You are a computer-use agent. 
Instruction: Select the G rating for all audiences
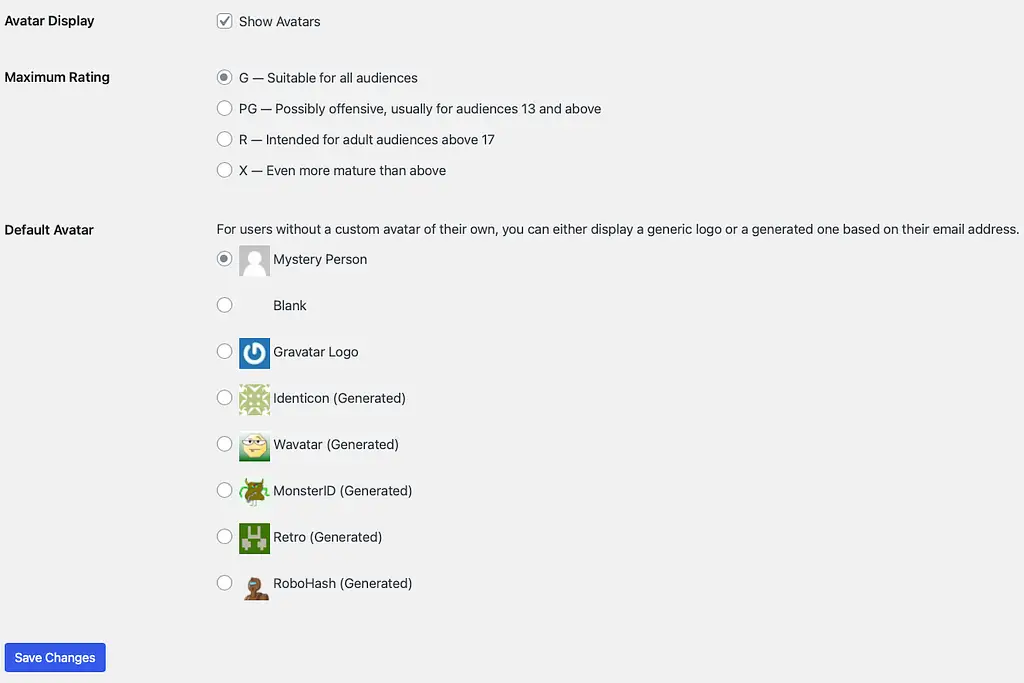coord(224,77)
